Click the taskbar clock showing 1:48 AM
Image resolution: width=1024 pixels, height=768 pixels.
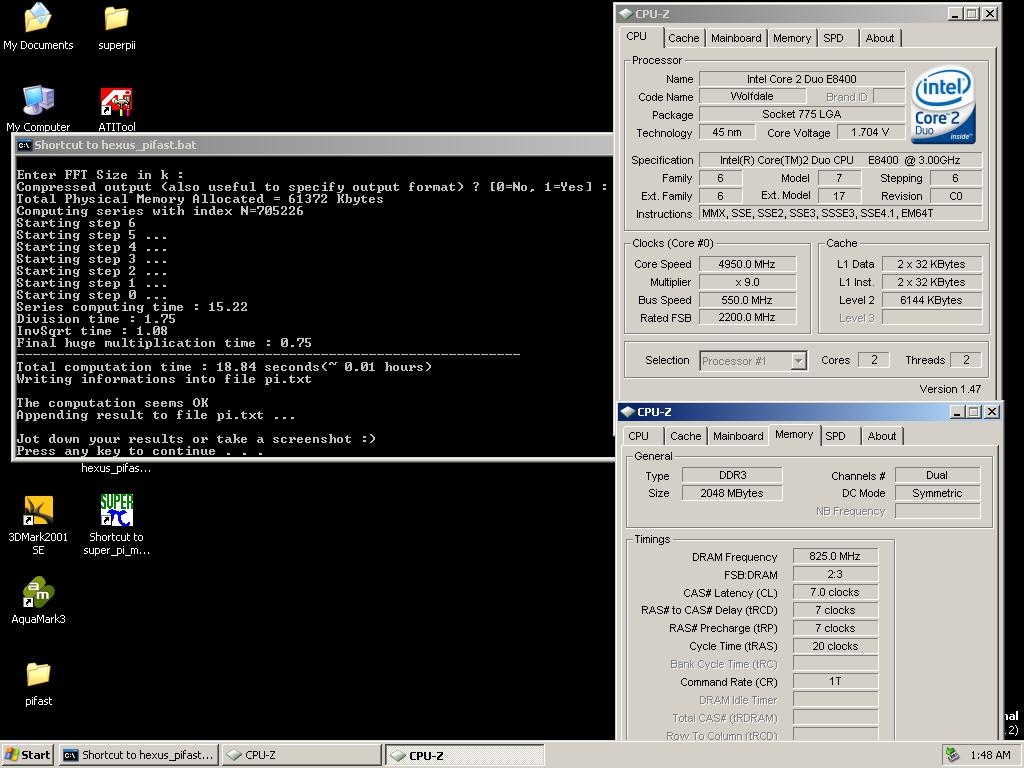(990, 755)
